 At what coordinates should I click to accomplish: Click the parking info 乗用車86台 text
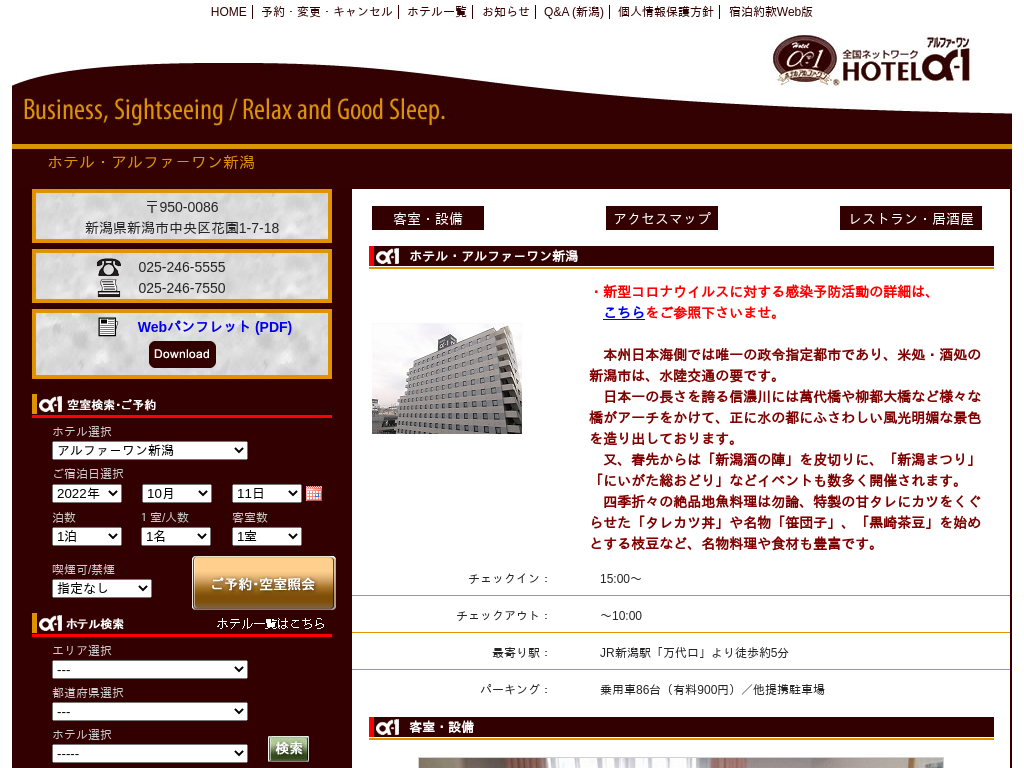coord(712,690)
